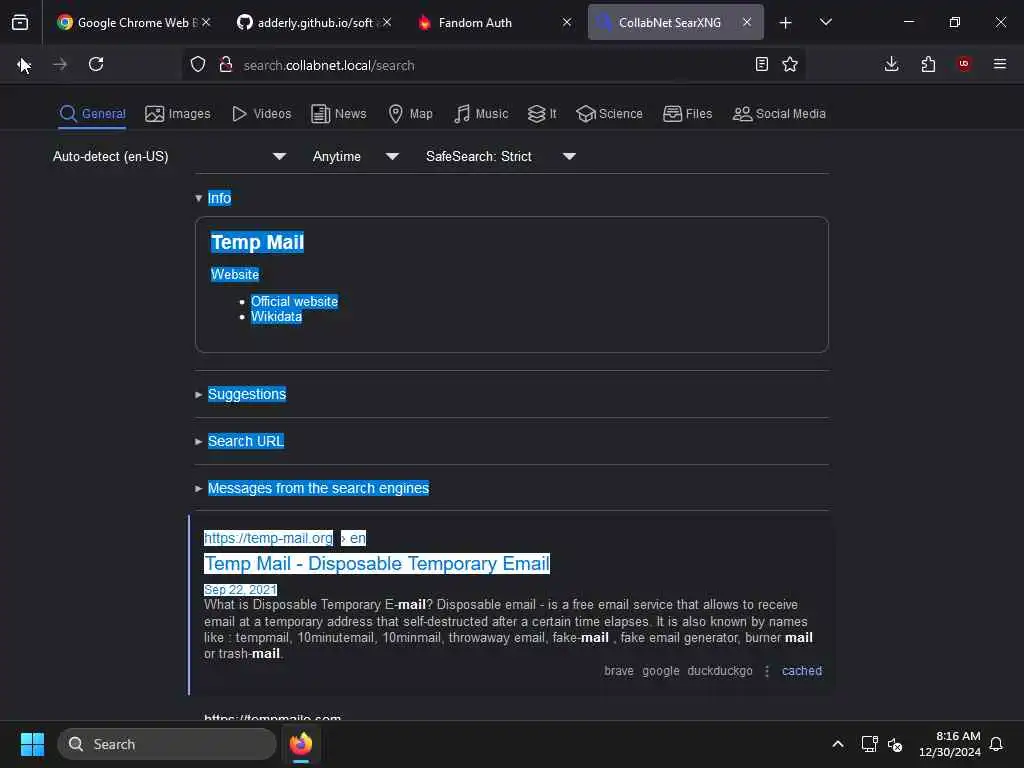Image resolution: width=1024 pixels, height=768 pixels.
Task: Click the taskbar Search box
Action: click(x=167, y=744)
